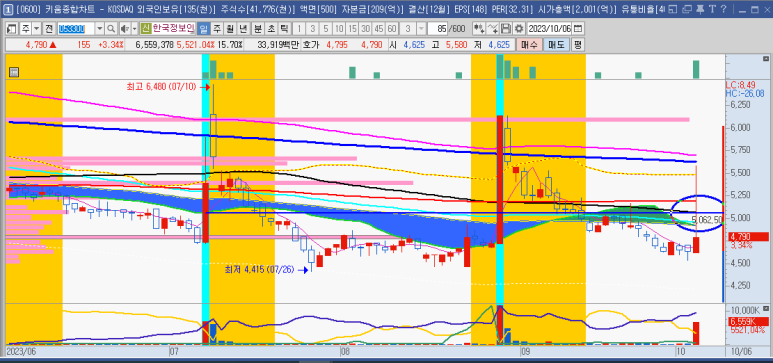Switch to the 초 second period

click(x=271, y=29)
